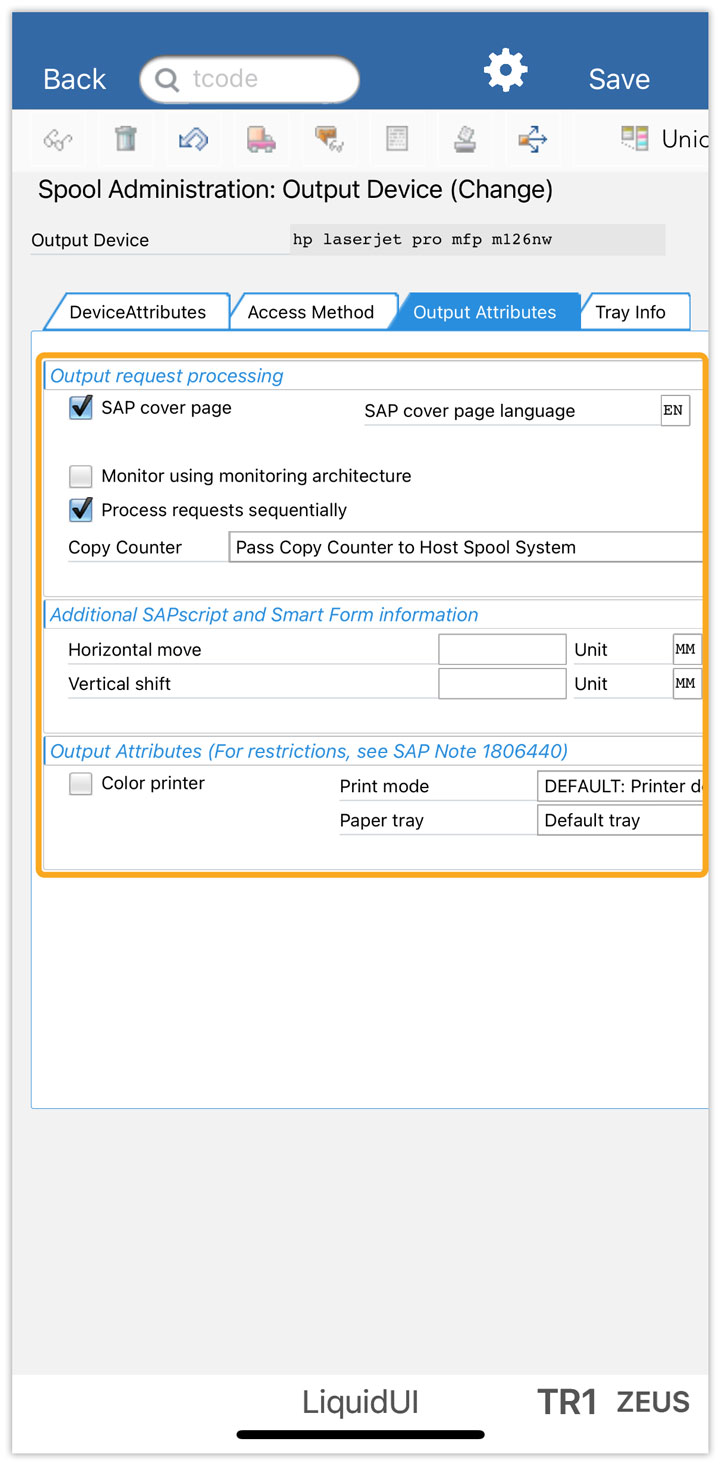Open the settings gear icon
The image size is (720, 1465).
pos(505,70)
